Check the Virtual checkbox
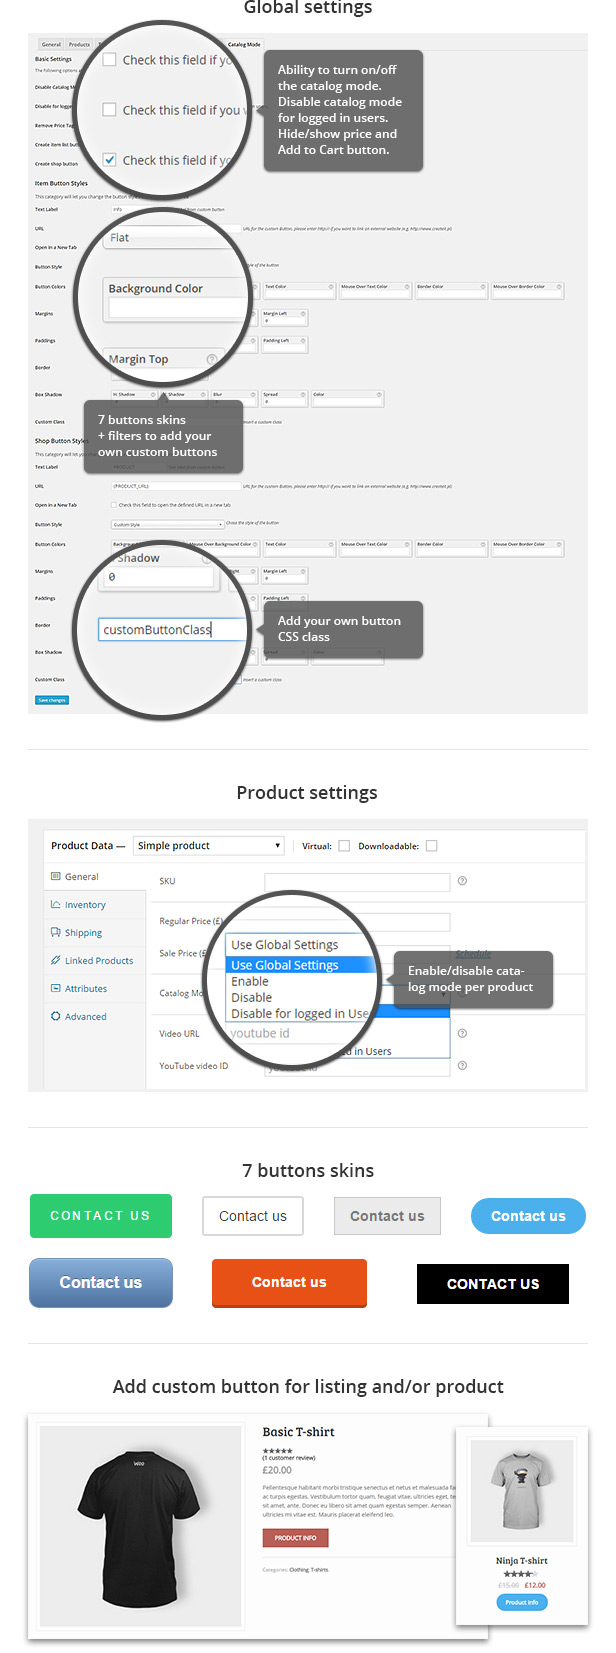 pyautogui.click(x=344, y=846)
